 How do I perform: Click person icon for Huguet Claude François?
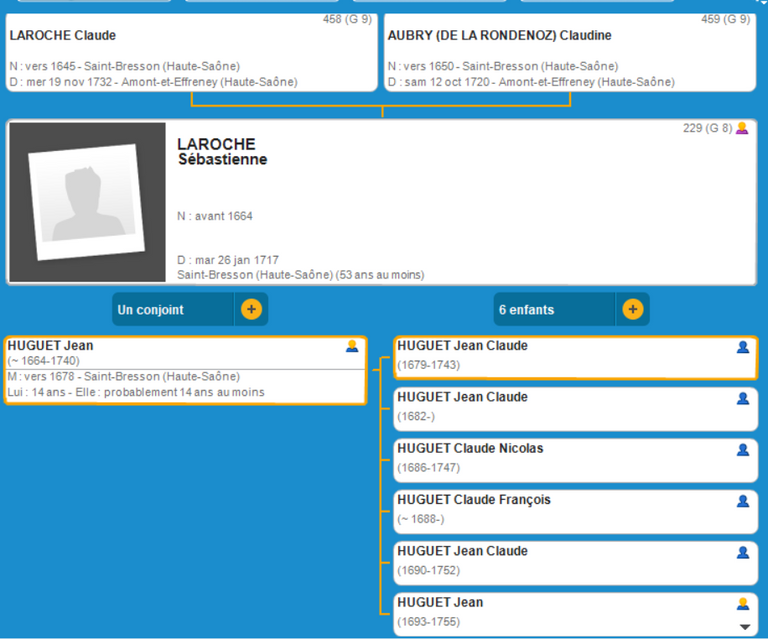pyautogui.click(x=742, y=501)
